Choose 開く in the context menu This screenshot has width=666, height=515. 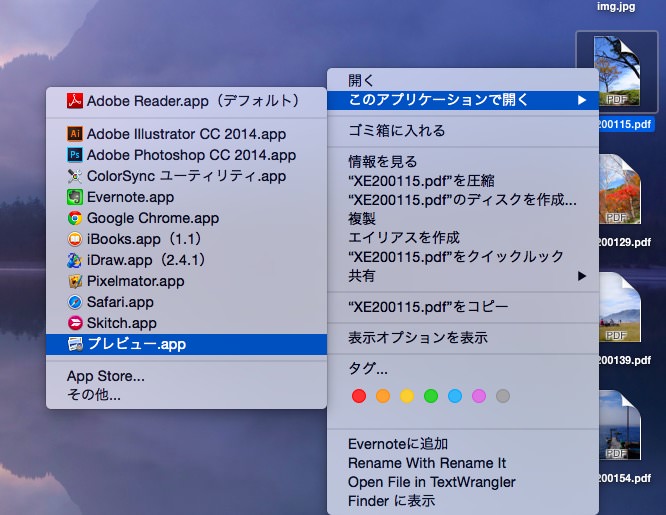[463, 80]
